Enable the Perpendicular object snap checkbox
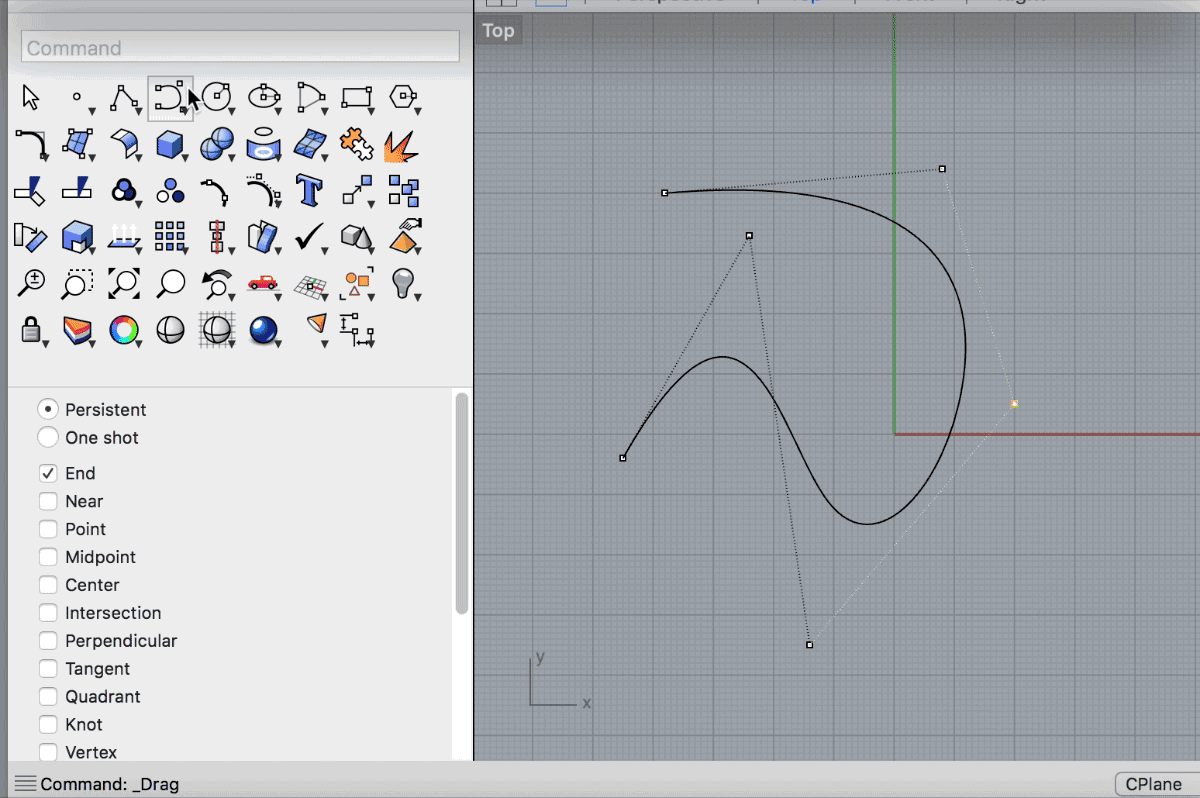 (48, 641)
